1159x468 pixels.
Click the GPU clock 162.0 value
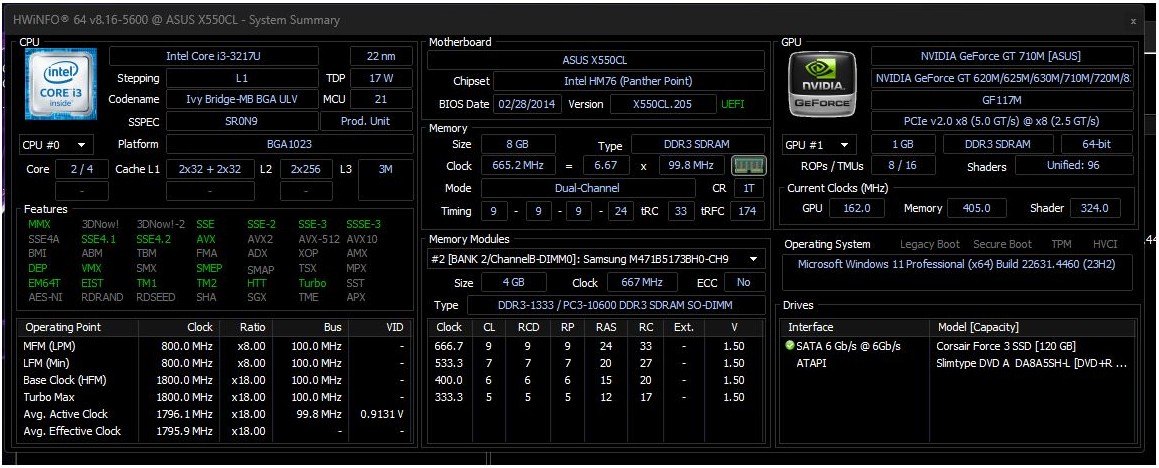pyautogui.click(x=857, y=208)
